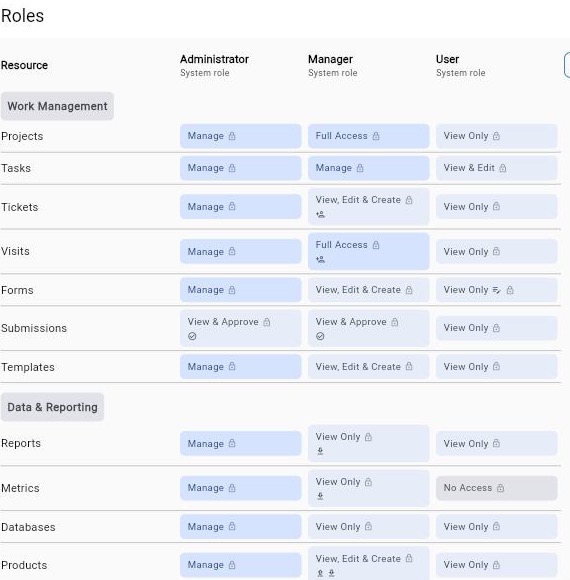This screenshot has height=580, width=570.
Task: Open Administrator Manage cell for Products
Action: tap(241, 565)
